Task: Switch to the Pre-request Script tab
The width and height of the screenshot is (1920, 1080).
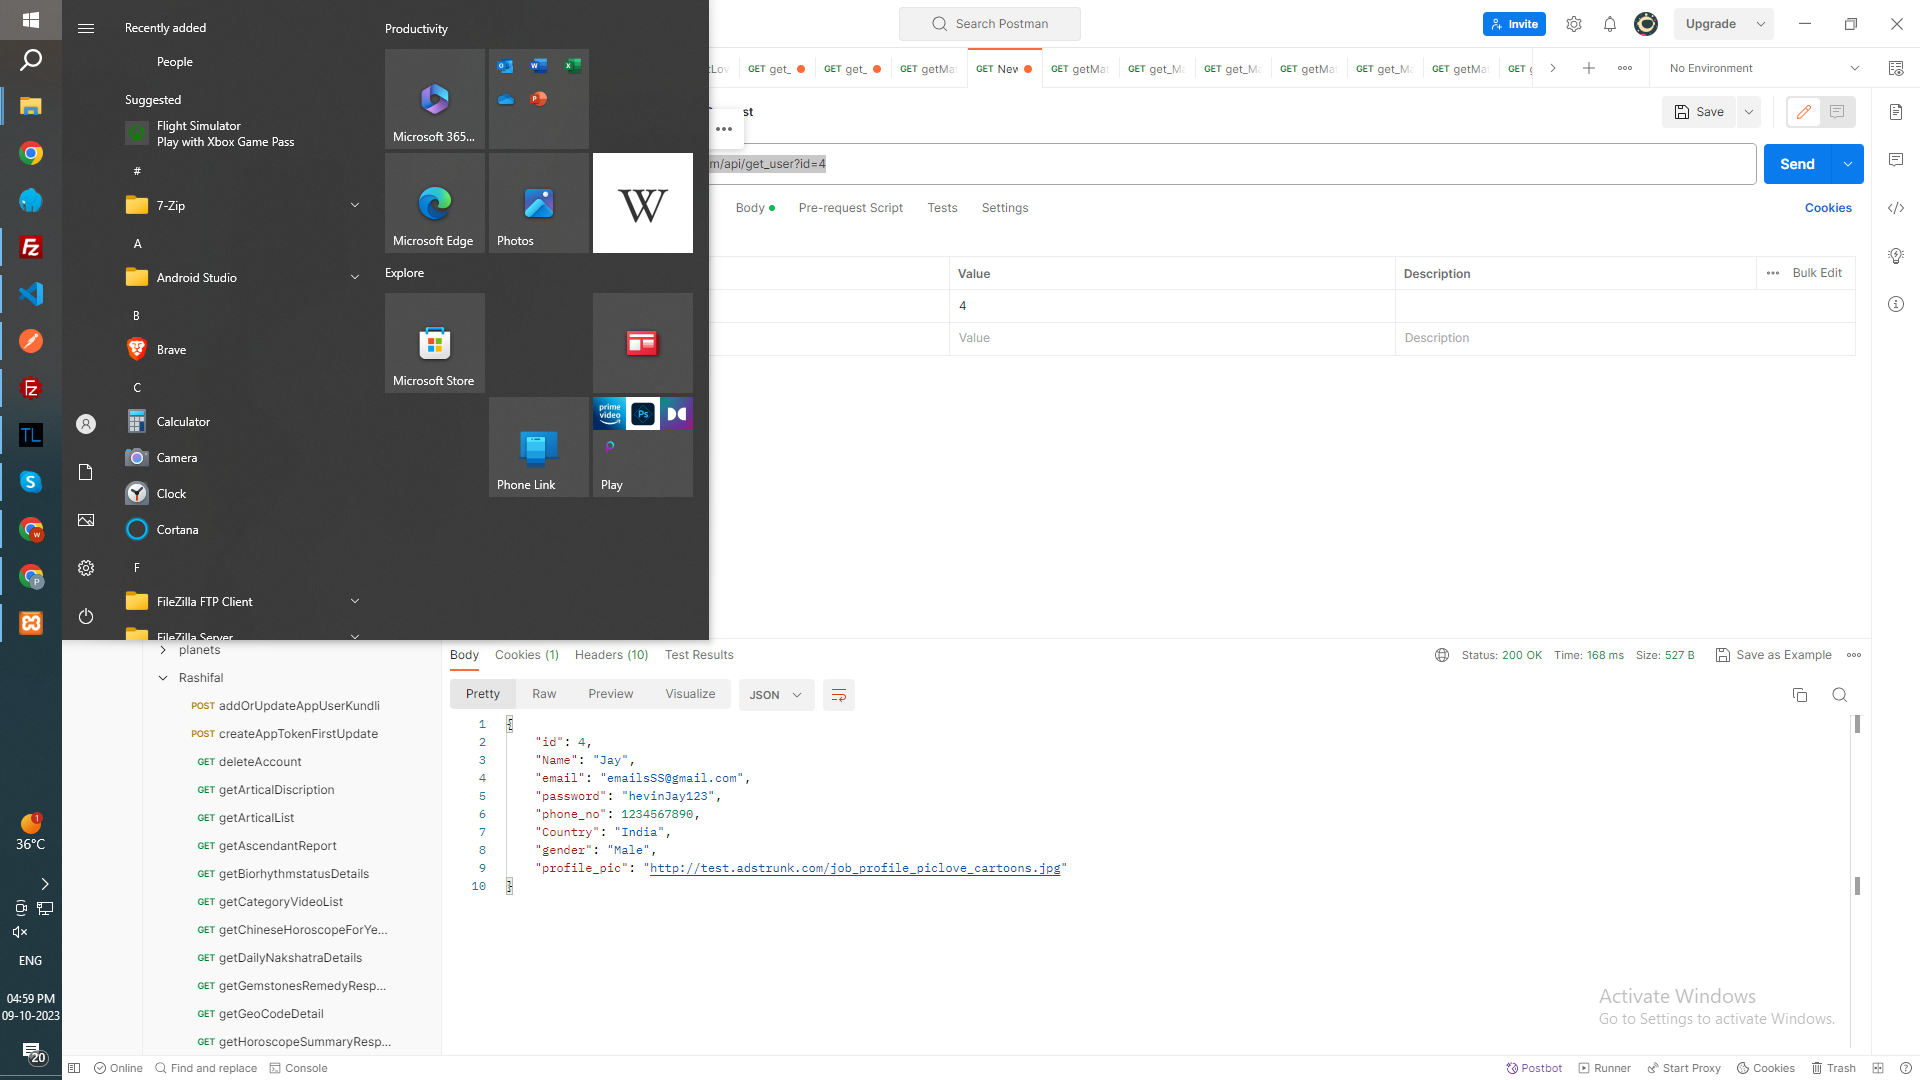Action: tap(850, 208)
